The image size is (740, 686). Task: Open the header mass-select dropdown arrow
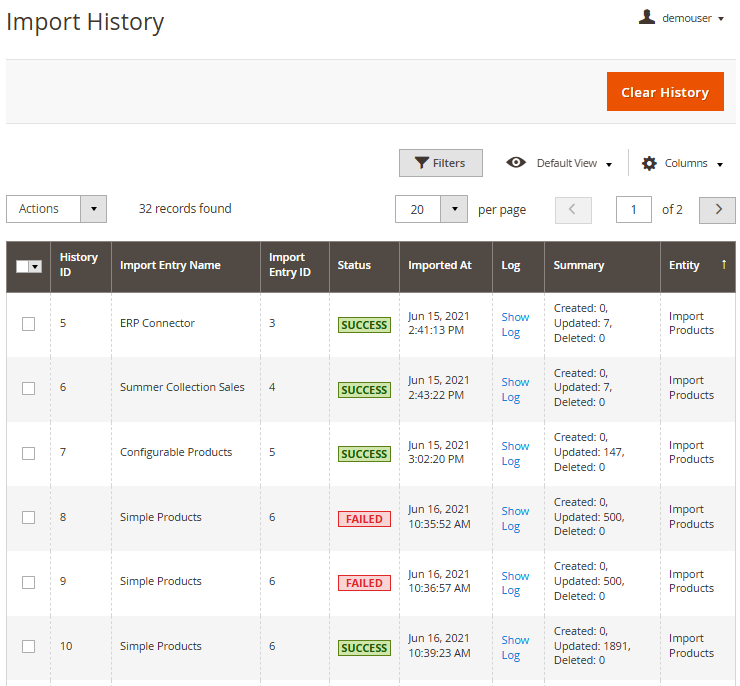35,267
